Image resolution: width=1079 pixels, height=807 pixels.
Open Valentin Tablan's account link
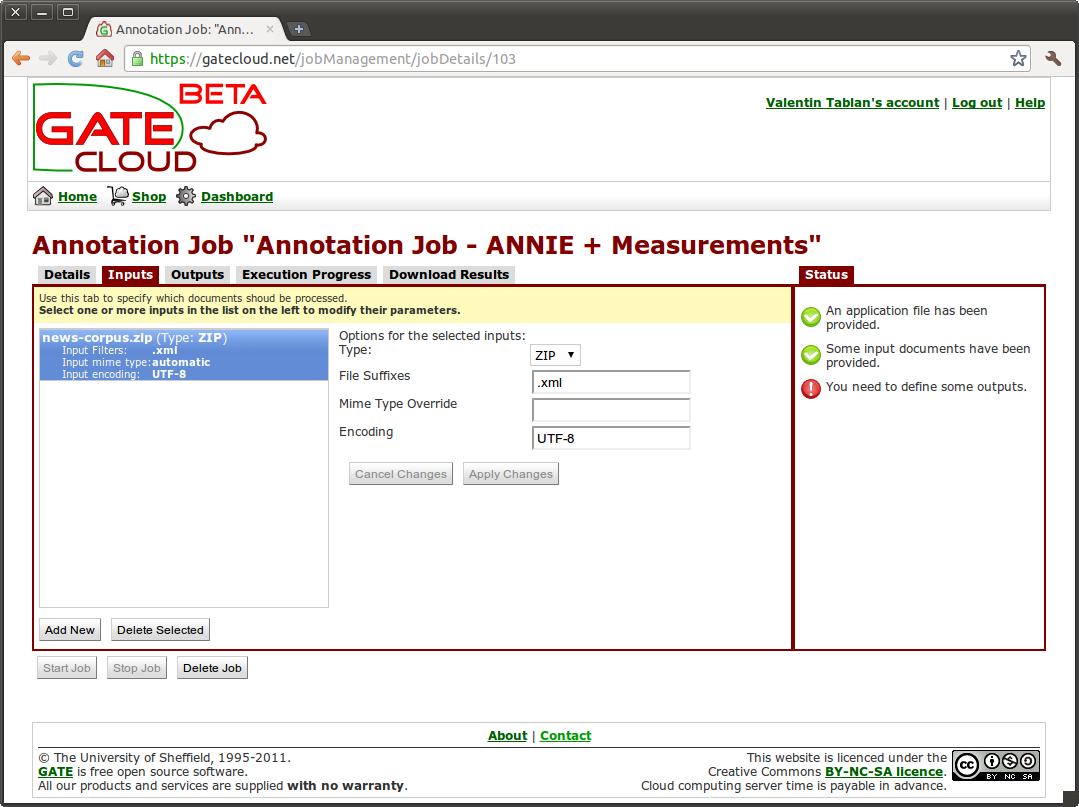[852, 103]
